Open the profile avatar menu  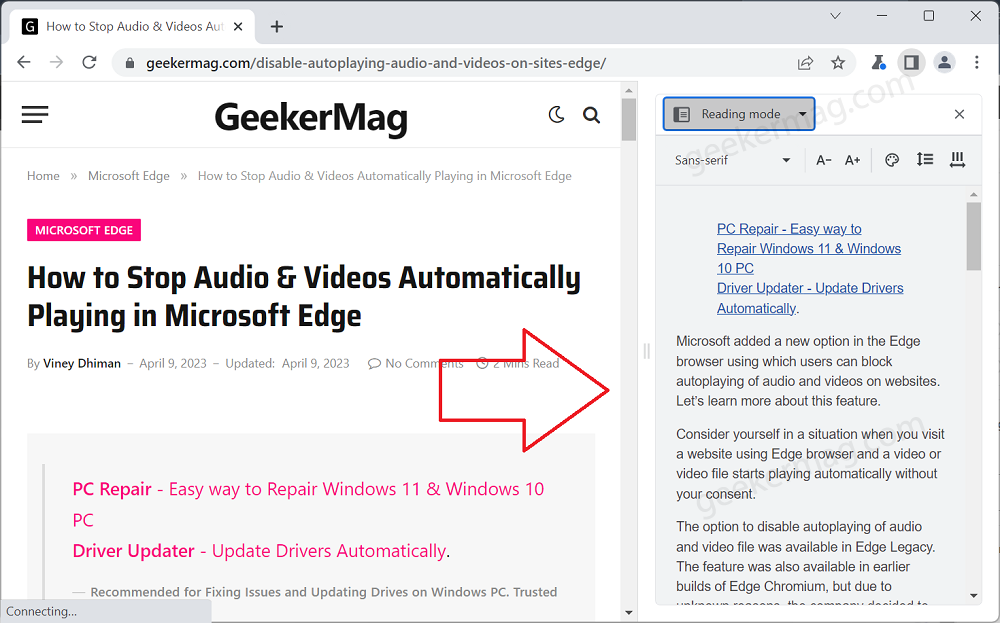945,62
